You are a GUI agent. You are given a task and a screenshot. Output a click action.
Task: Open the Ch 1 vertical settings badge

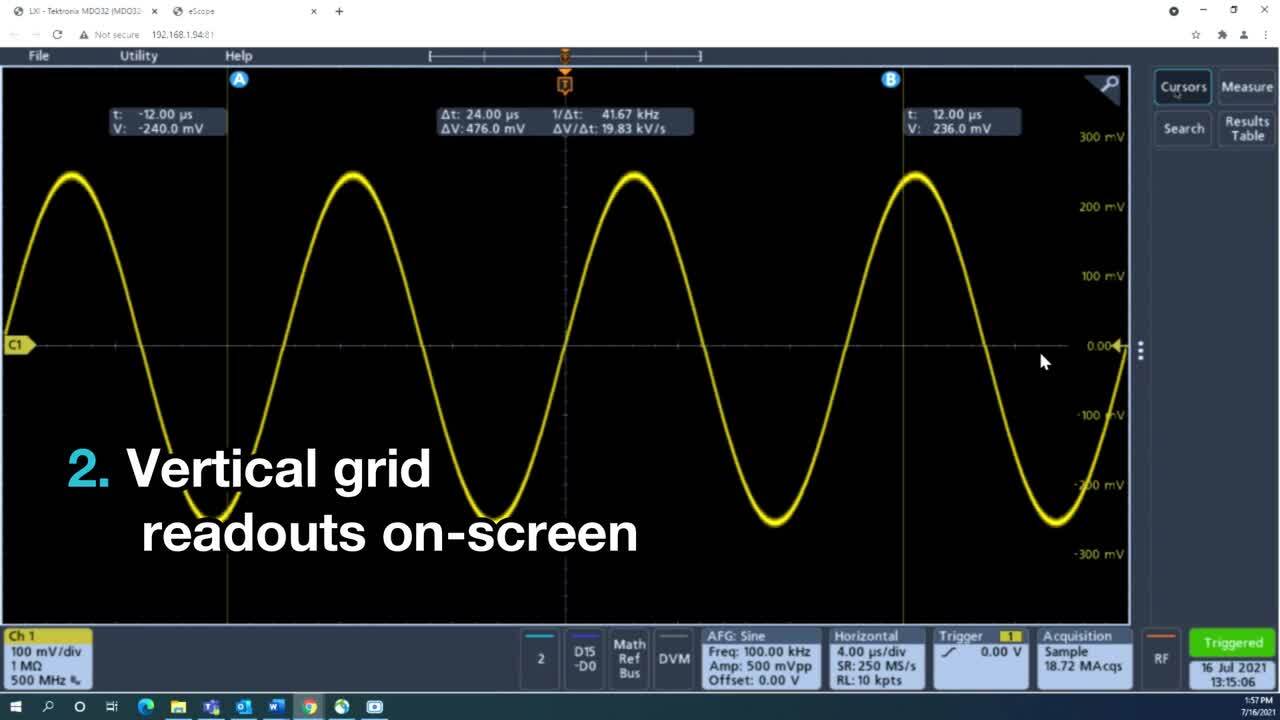48,658
